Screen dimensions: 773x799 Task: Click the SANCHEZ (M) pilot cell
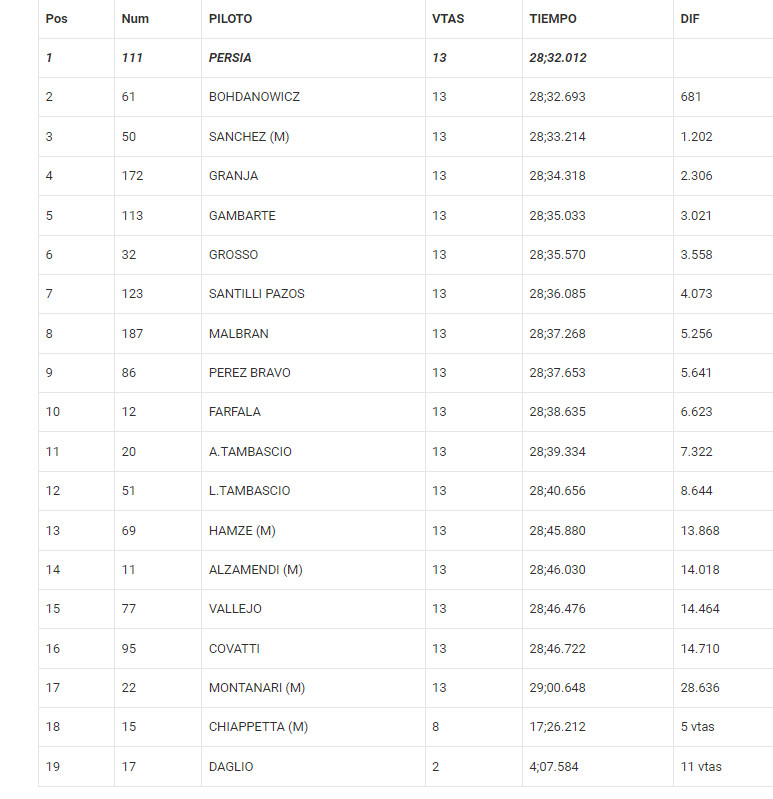point(249,137)
